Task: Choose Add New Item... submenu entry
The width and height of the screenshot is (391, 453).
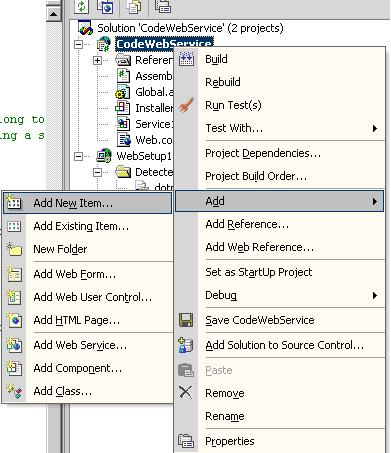Action: click(x=87, y=203)
